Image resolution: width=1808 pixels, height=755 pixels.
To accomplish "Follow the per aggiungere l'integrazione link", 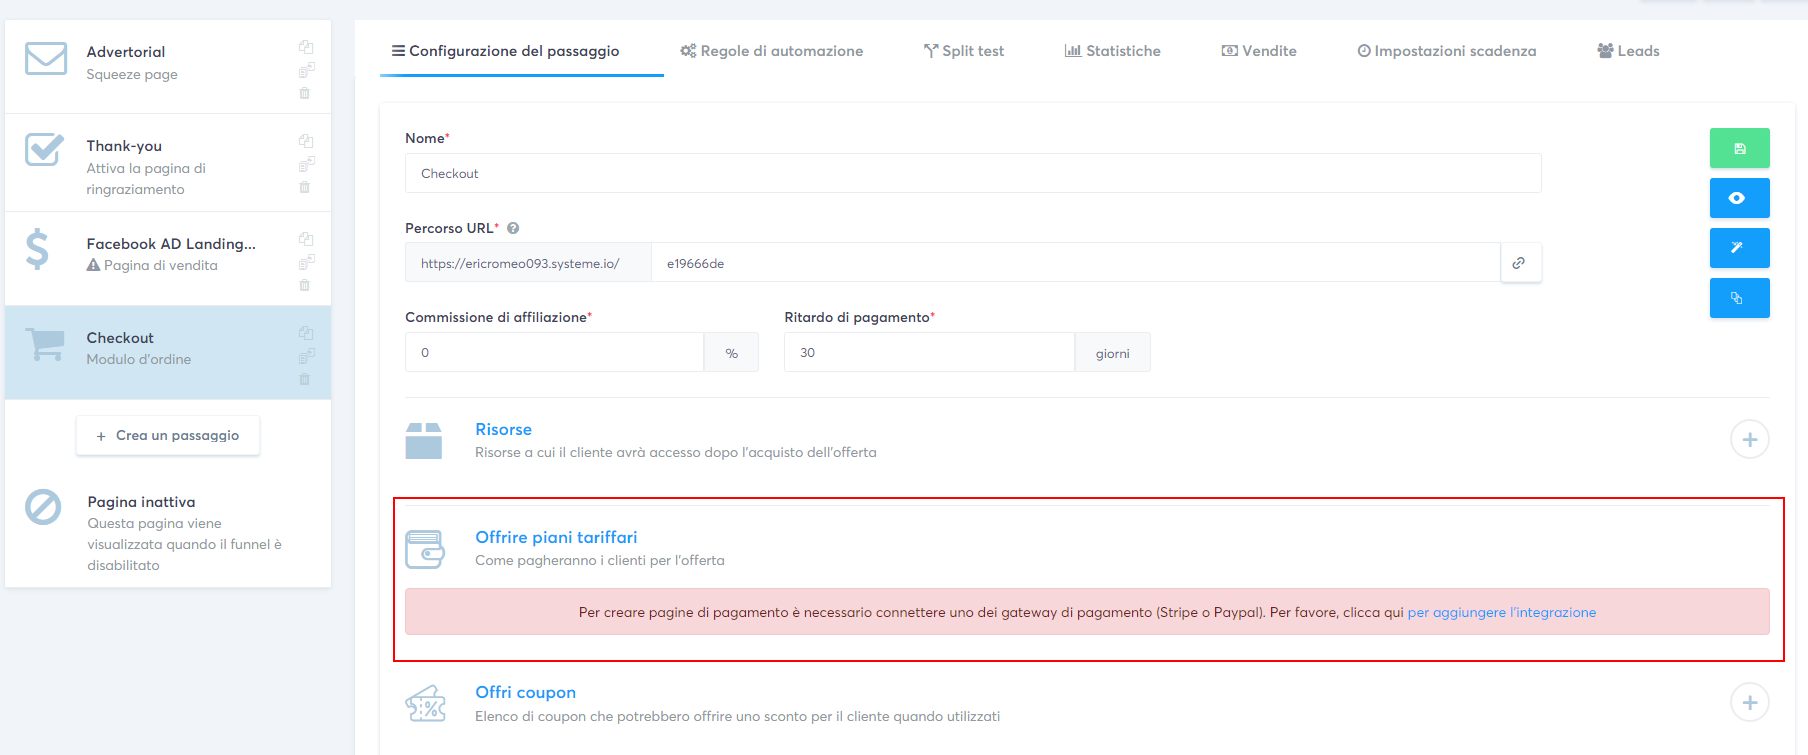I will click(1501, 612).
